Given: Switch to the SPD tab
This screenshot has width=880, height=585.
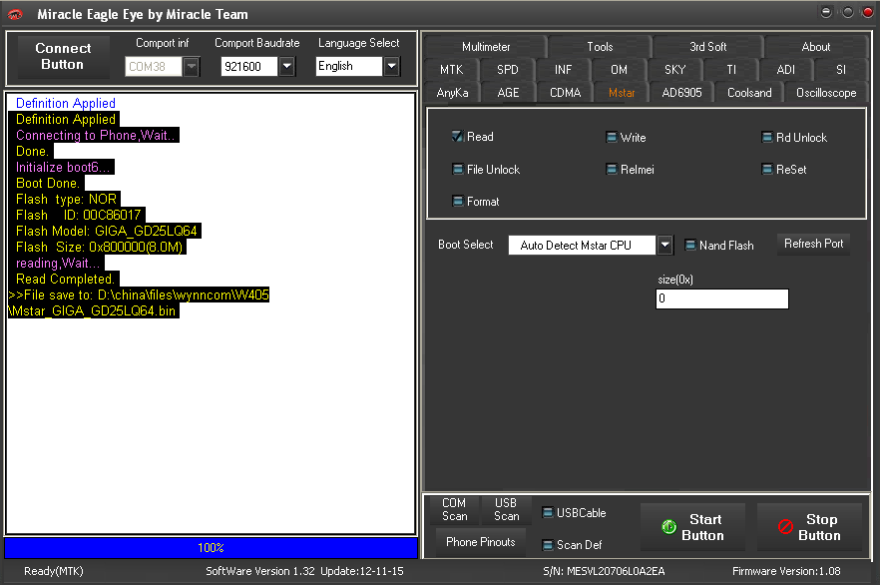Looking at the screenshot, I should tap(507, 70).
